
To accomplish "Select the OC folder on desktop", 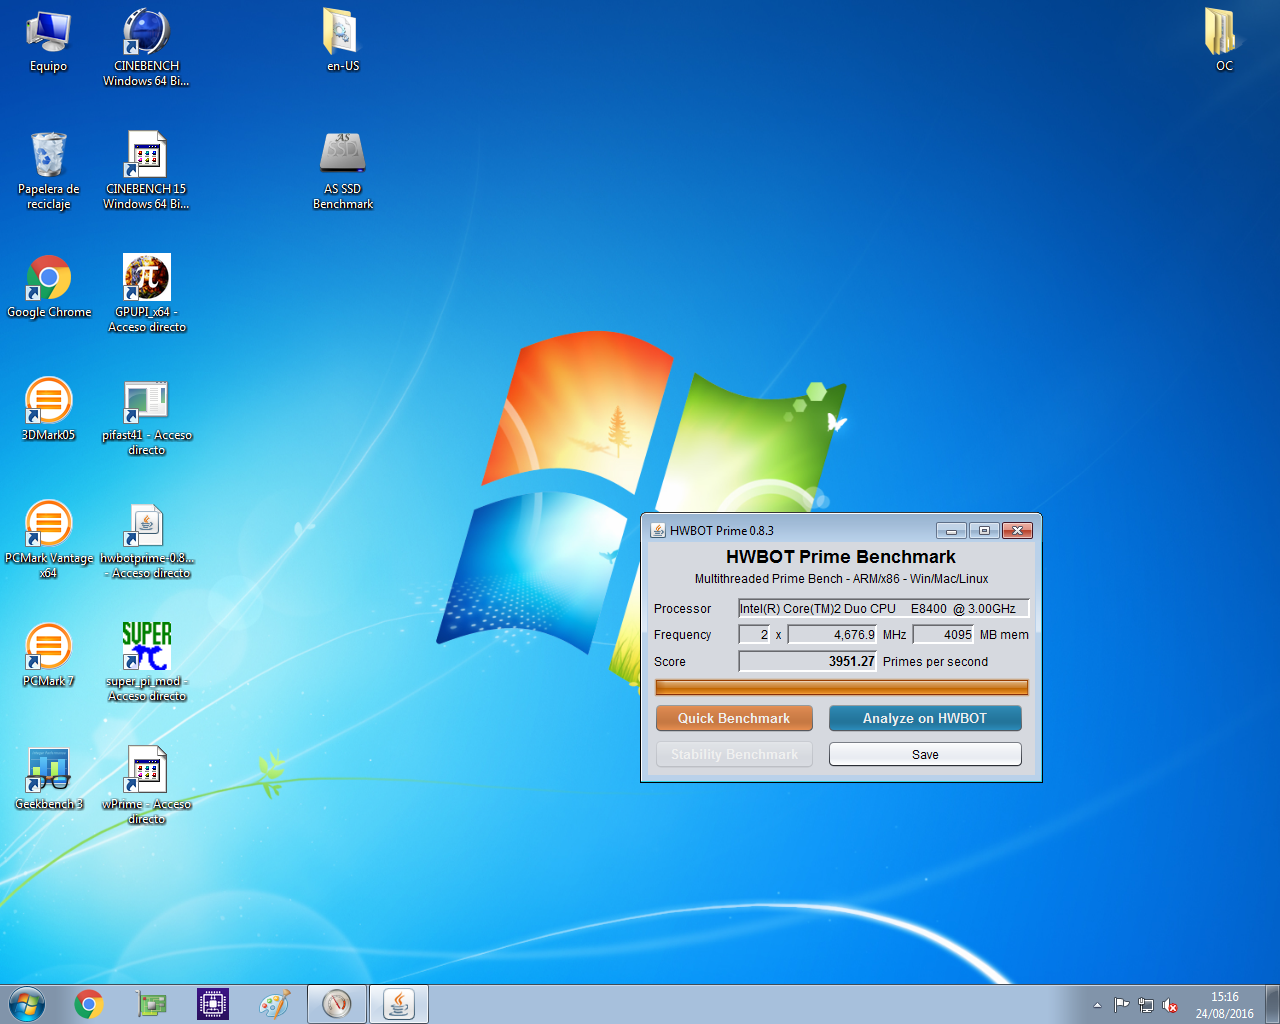I will pyautogui.click(x=1224, y=42).
